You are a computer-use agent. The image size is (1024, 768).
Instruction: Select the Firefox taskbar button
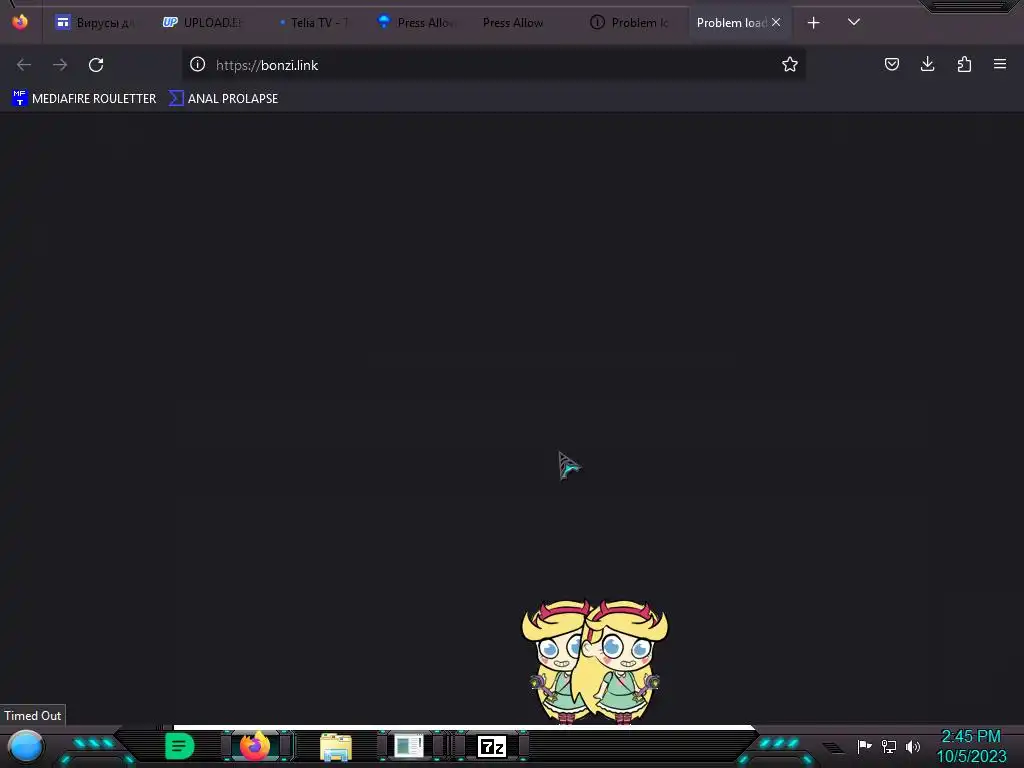click(x=255, y=746)
